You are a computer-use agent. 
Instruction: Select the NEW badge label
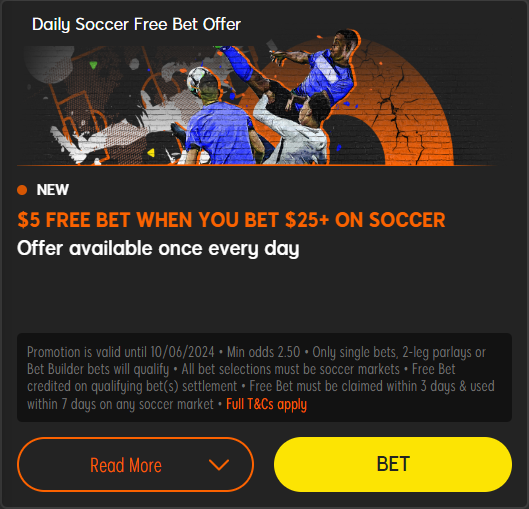point(53,190)
